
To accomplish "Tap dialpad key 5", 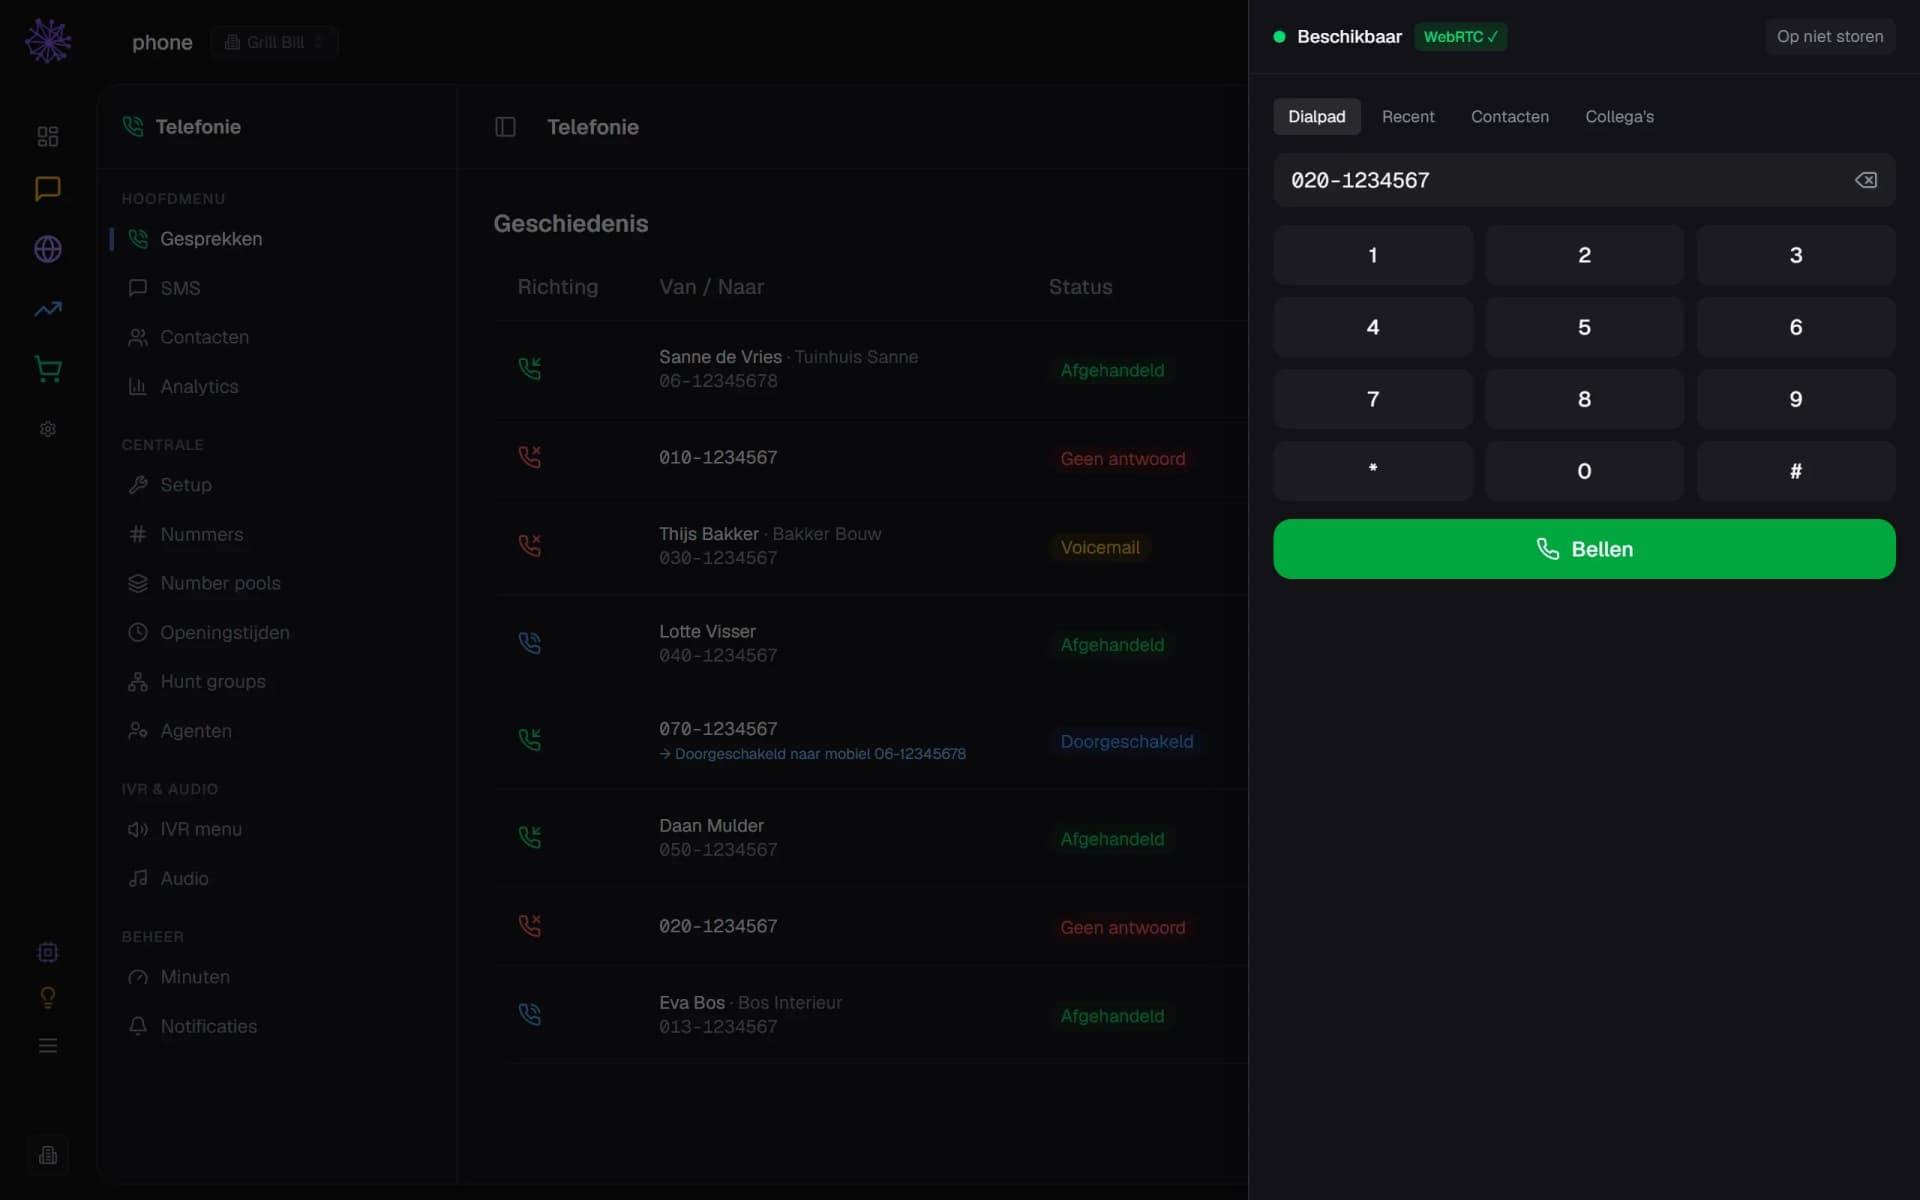I will click(1584, 327).
